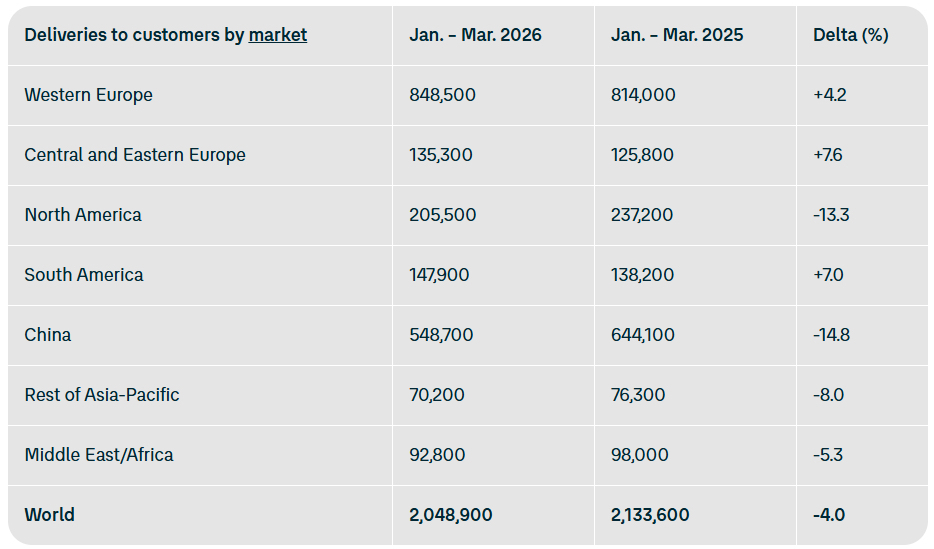Click China's -14.8 delta value

(x=831, y=335)
